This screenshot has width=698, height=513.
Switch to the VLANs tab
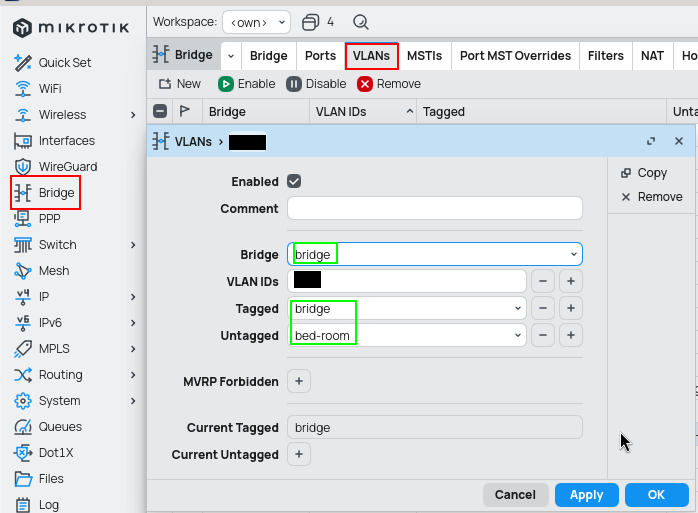pos(371,56)
